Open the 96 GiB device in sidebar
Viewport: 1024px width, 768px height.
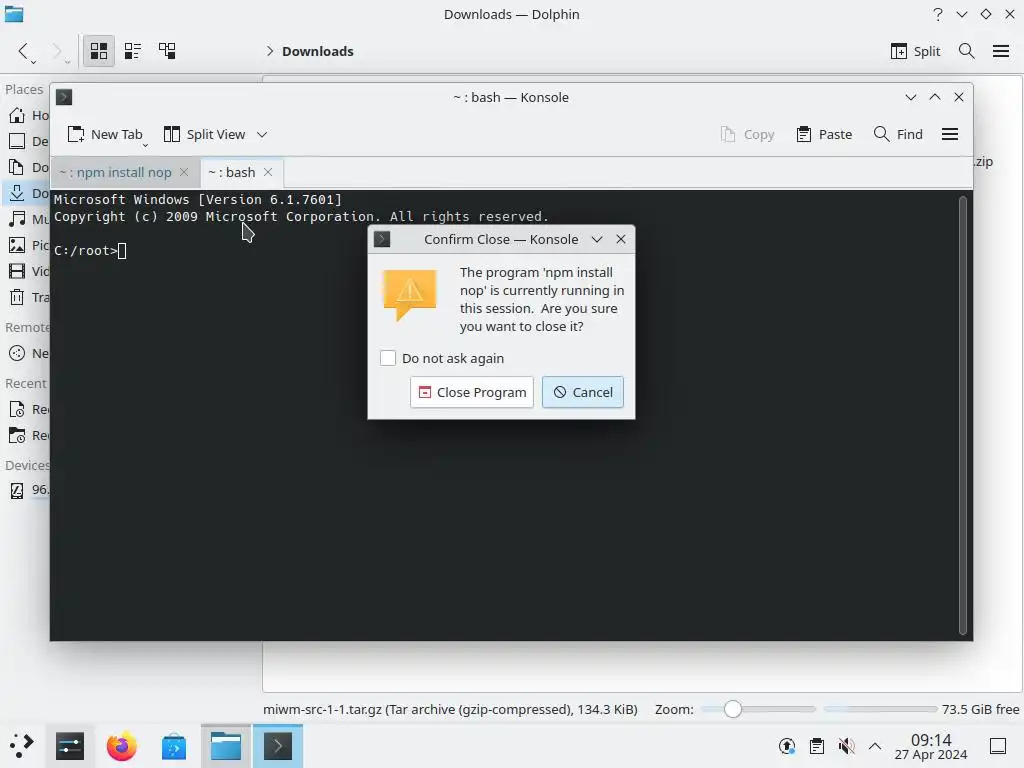pyautogui.click(x=26, y=490)
